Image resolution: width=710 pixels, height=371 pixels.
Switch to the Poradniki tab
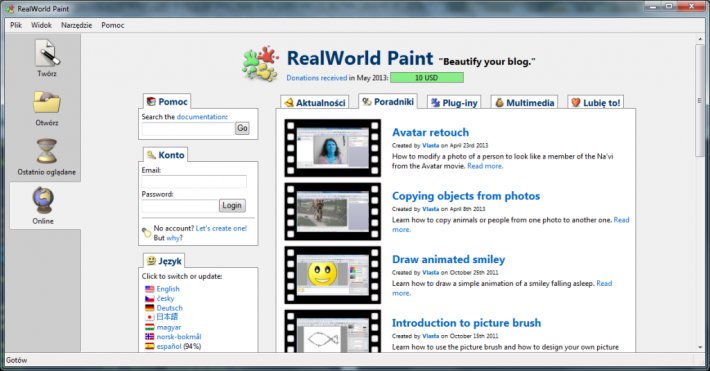[x=388, y=101]
